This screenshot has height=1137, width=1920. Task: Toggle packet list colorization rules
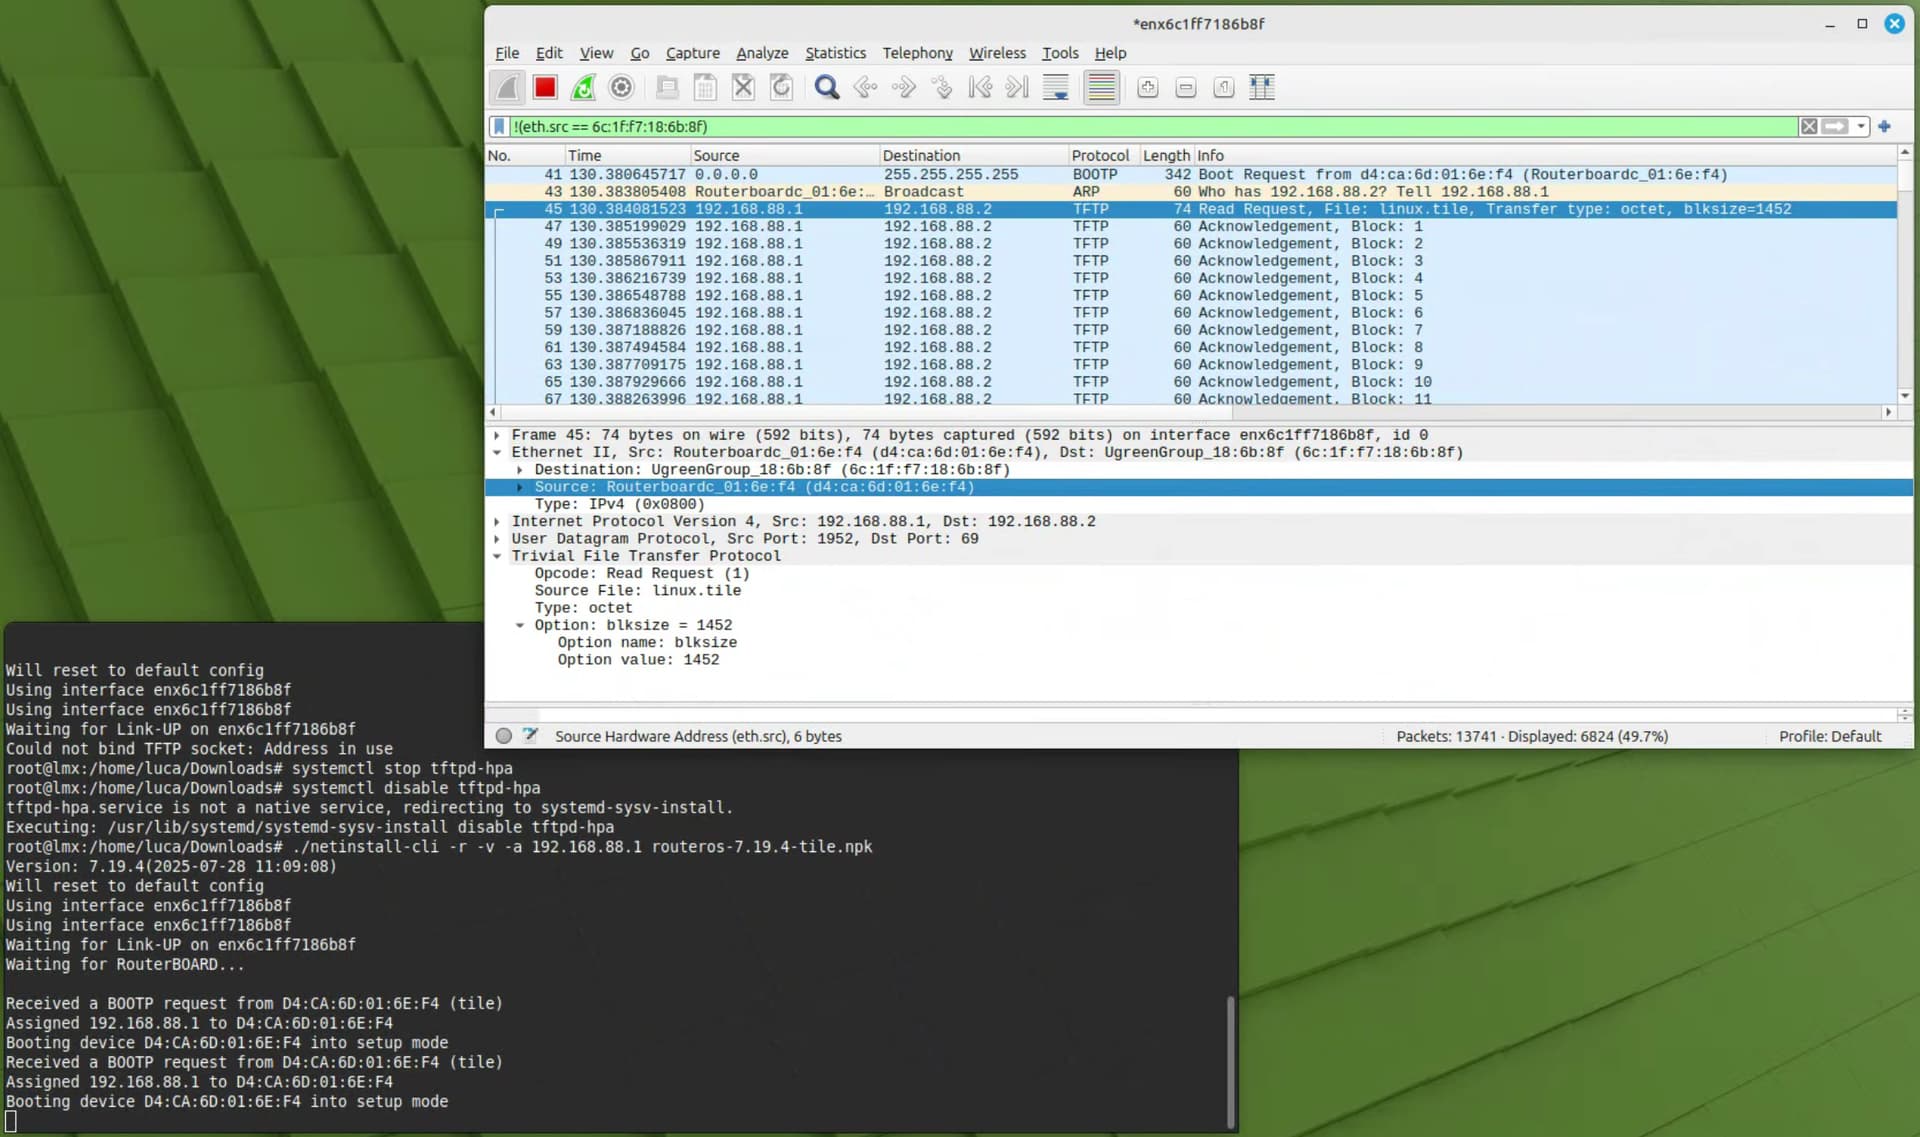click(1101, 88)
